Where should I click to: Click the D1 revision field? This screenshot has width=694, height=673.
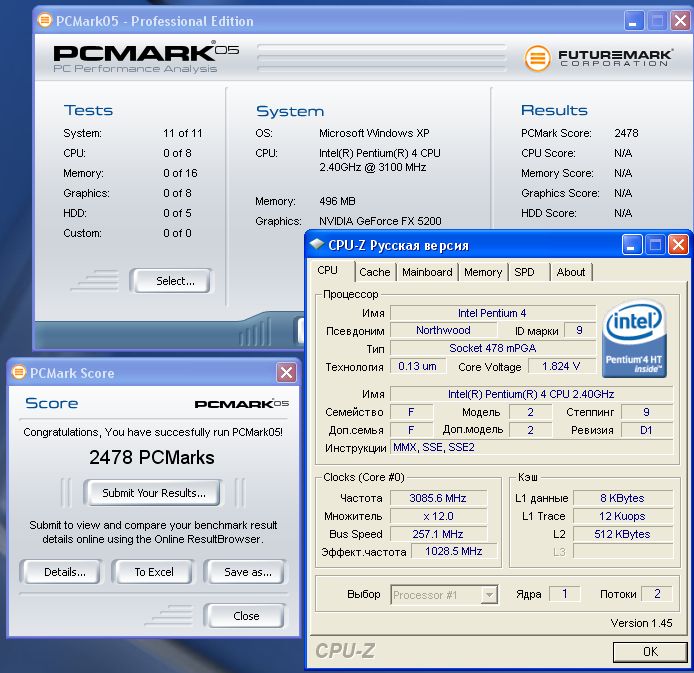(647, 430)
